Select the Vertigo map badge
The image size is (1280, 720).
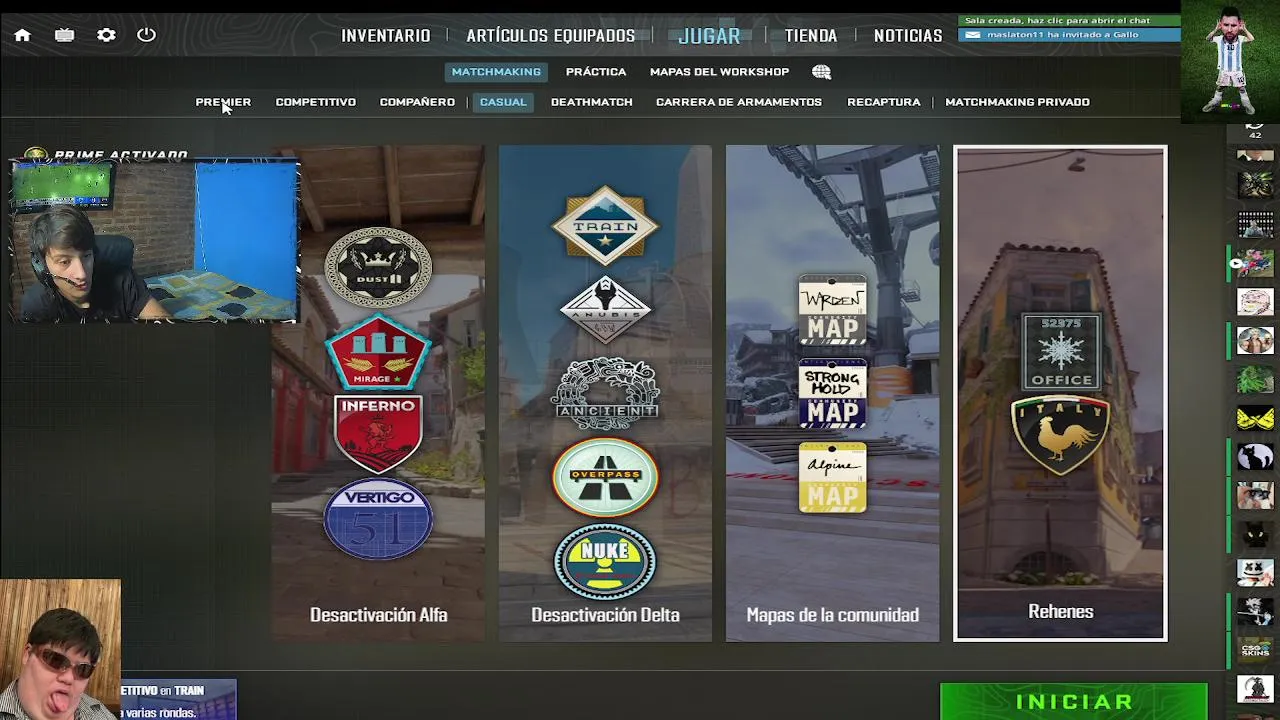[378, 519]
